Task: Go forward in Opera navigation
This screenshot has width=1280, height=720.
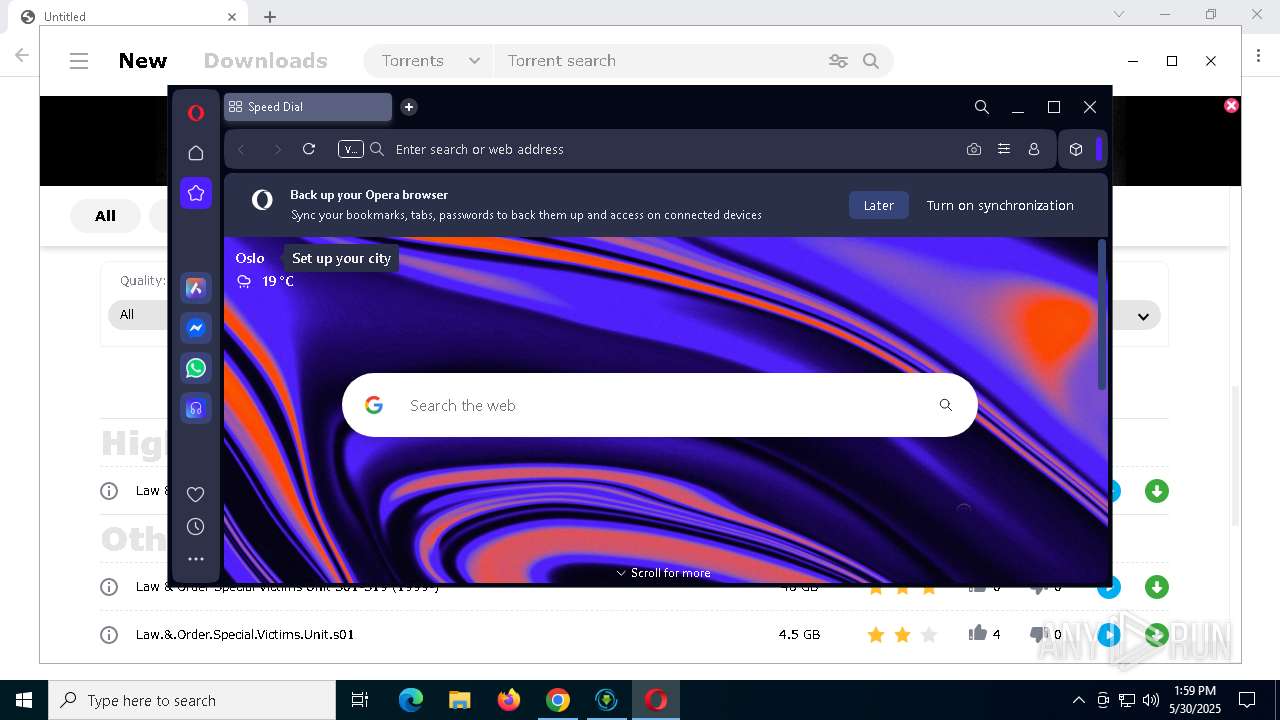Action: (277, 149)
